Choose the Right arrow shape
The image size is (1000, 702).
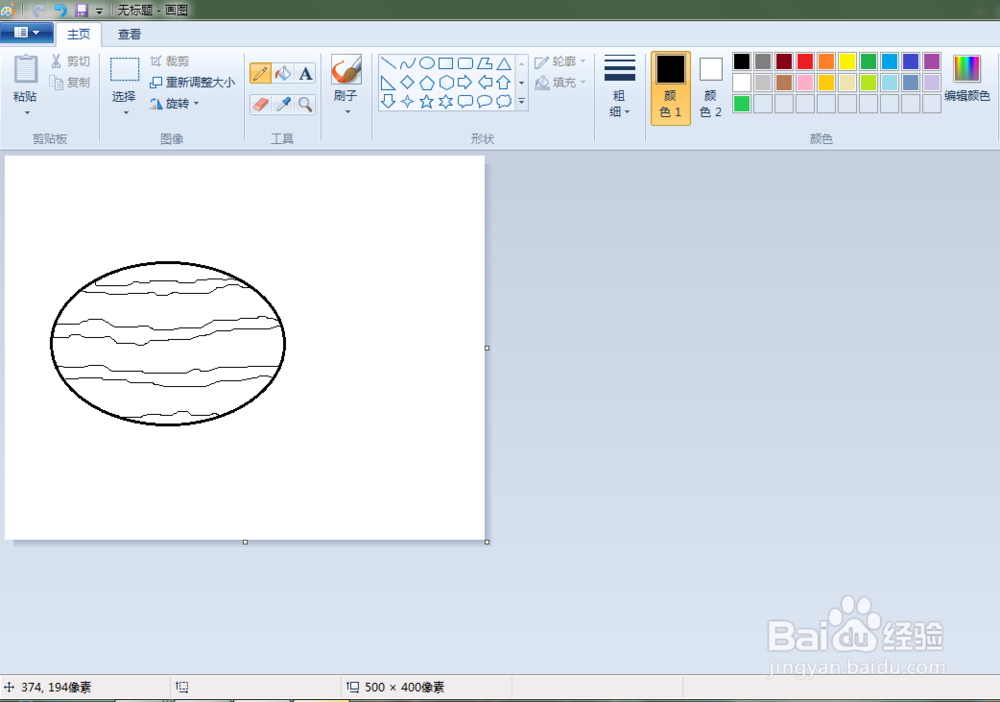pyautogui.click(x=466, y=82)
